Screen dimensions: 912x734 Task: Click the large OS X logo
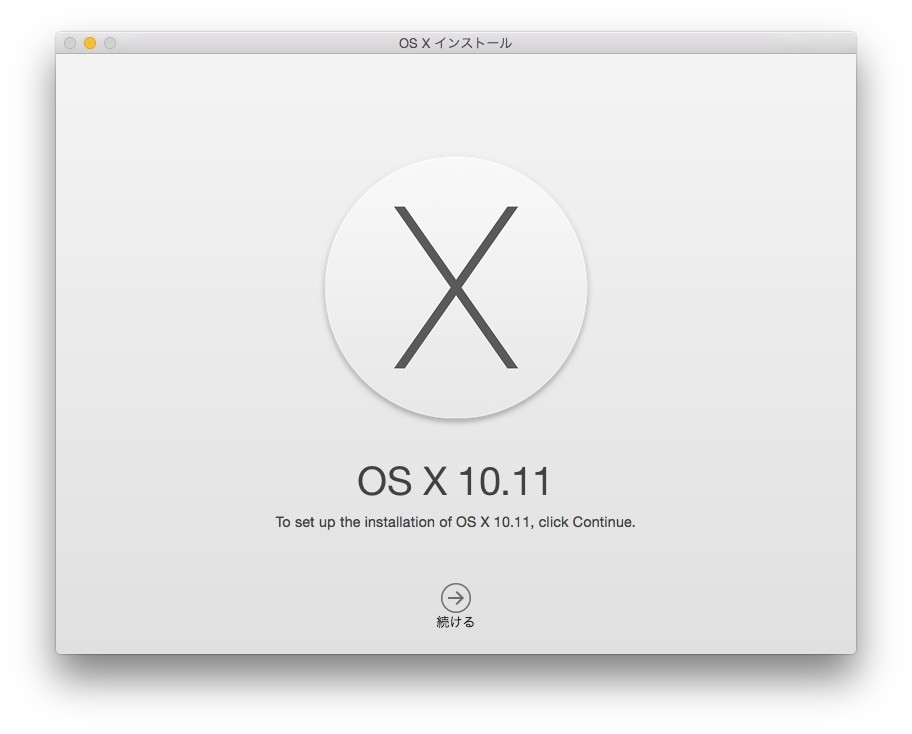455,287
